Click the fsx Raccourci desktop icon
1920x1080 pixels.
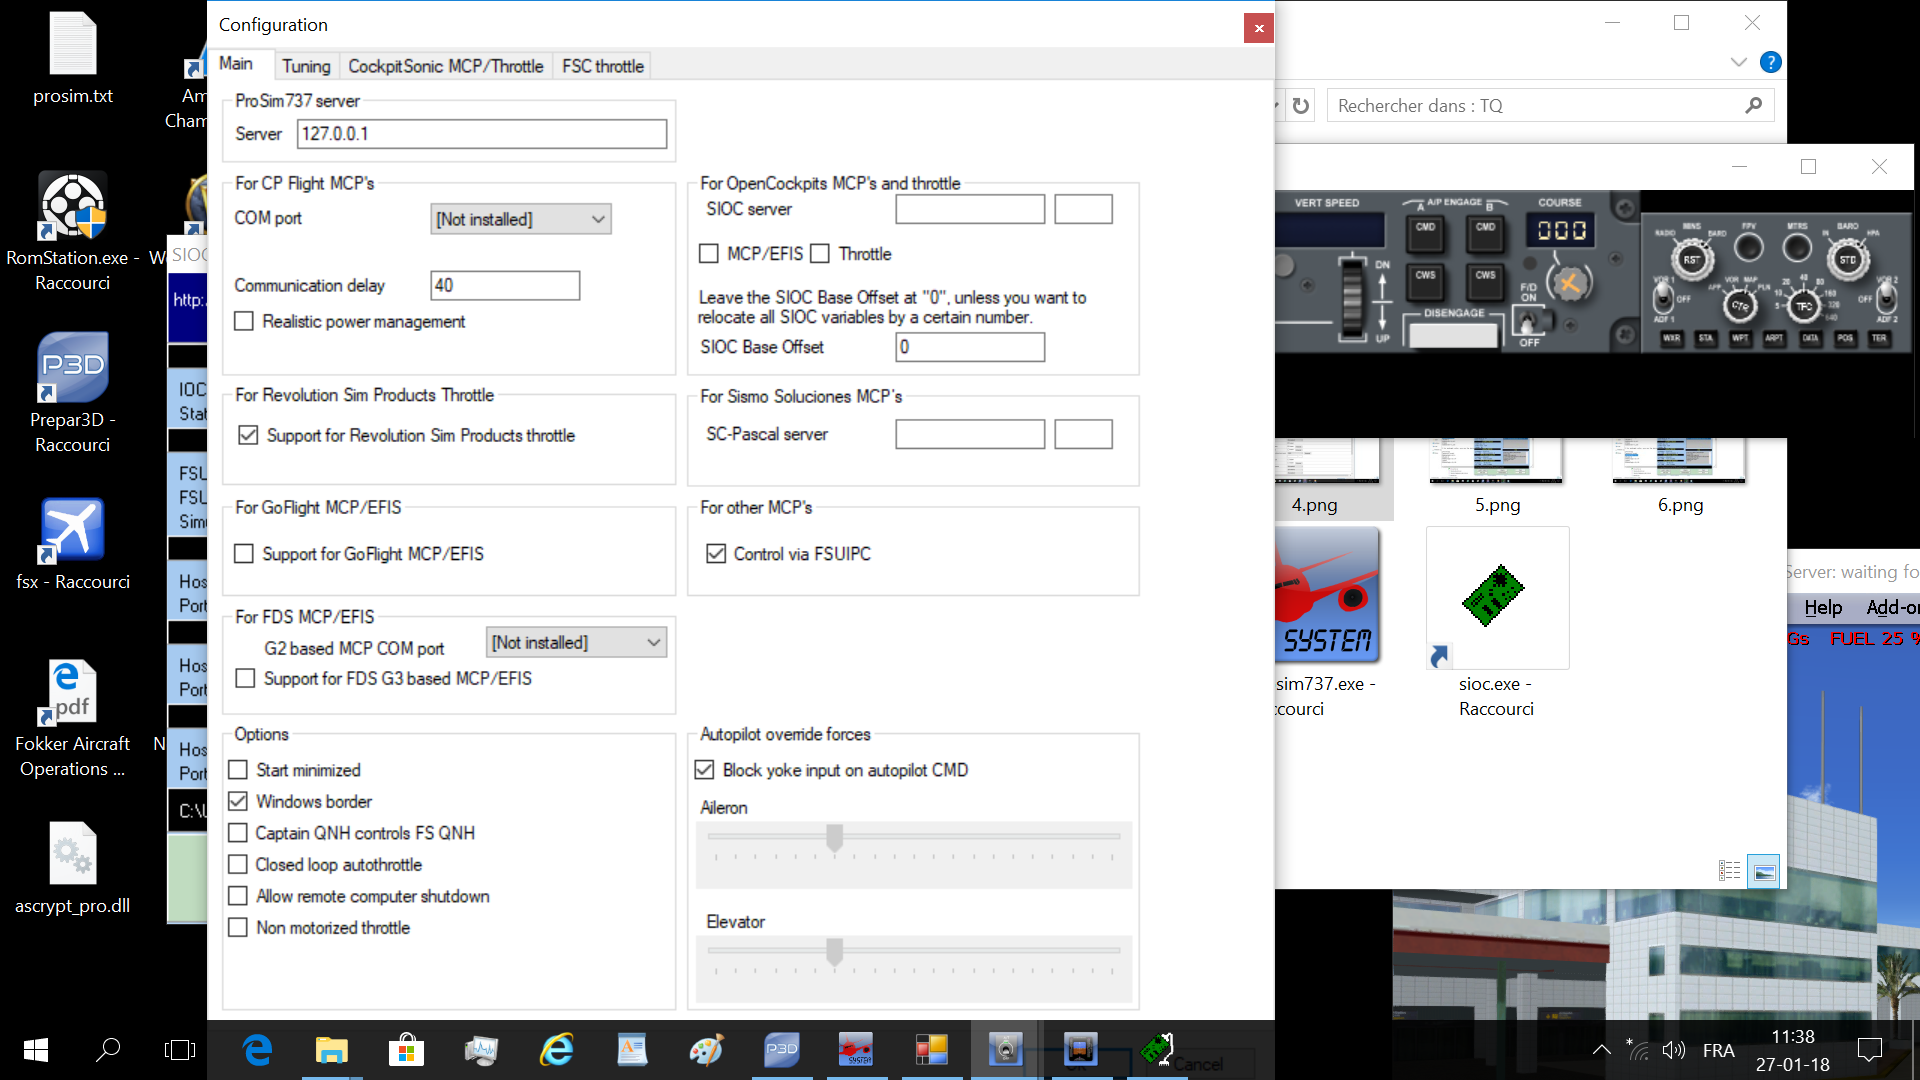point(72,530)
